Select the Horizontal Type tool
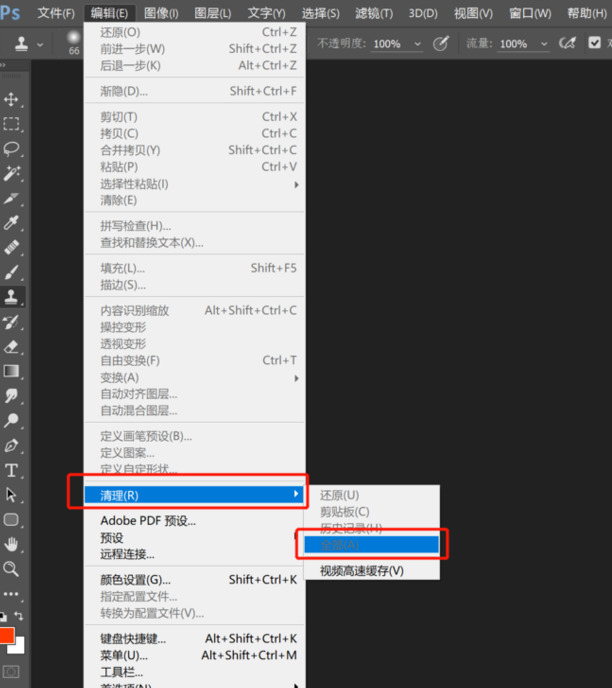 pyautogui.click(x=11, y=470)
